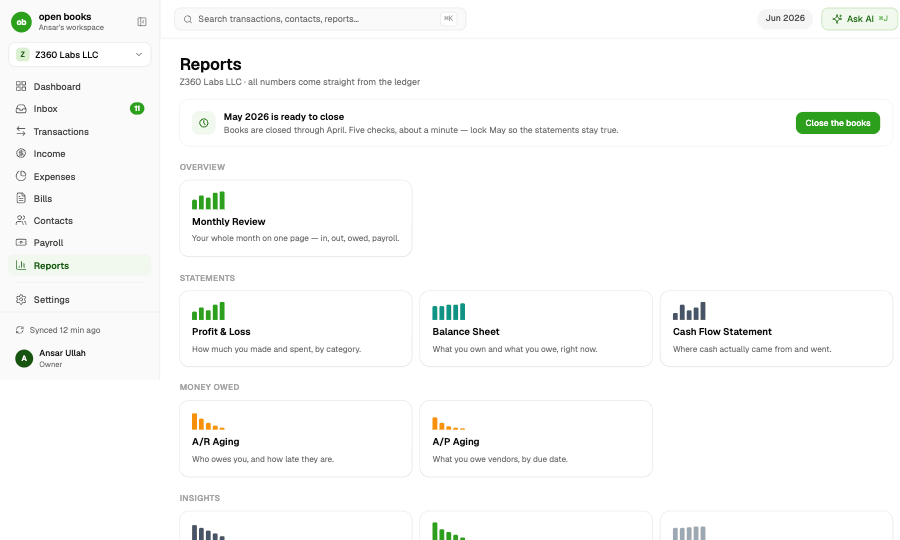The image size is (900, 540).
Task: Click the Close the books button
Action: (x=837, y=123)
